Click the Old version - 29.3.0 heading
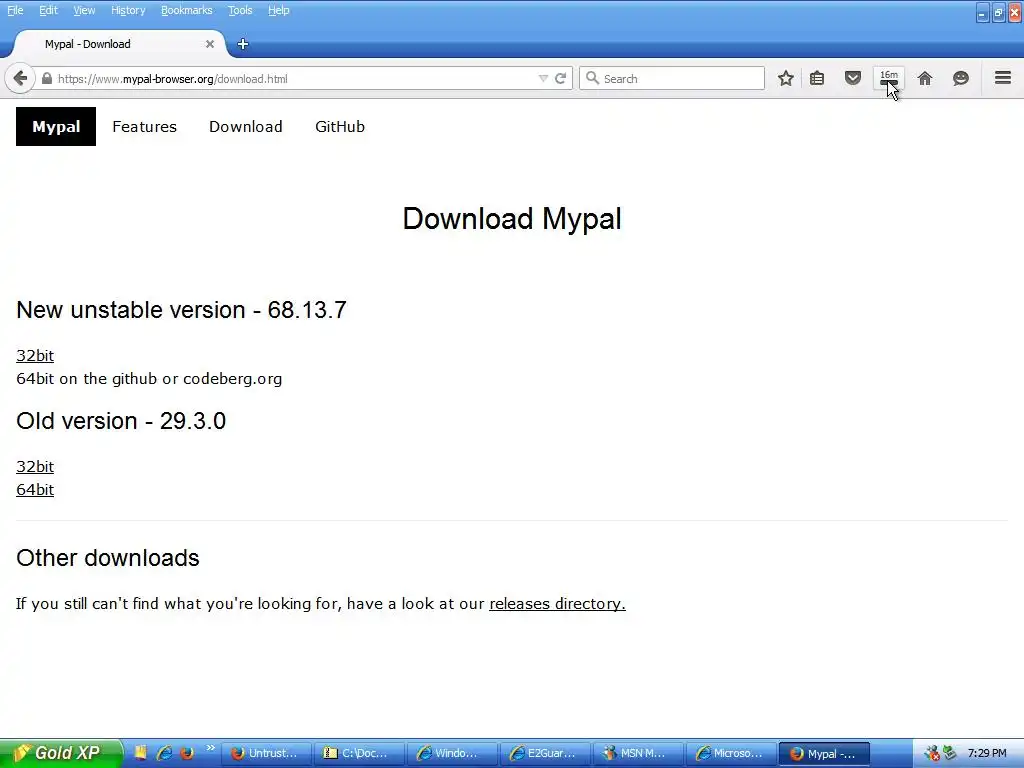The width and height of the screenshot is (1024, 768). coord(121,421)
